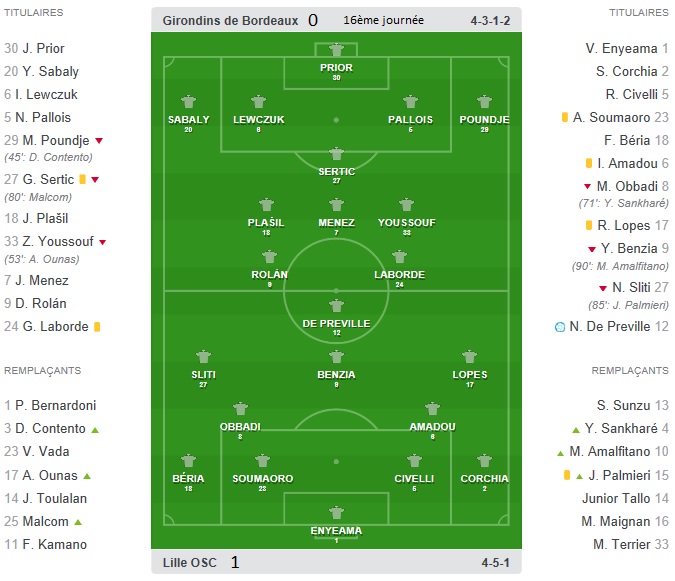Viewport: 675px width, 581px height.
Task: Click the goal ball icon beside N. De Preville
Action: pos(560,327)
